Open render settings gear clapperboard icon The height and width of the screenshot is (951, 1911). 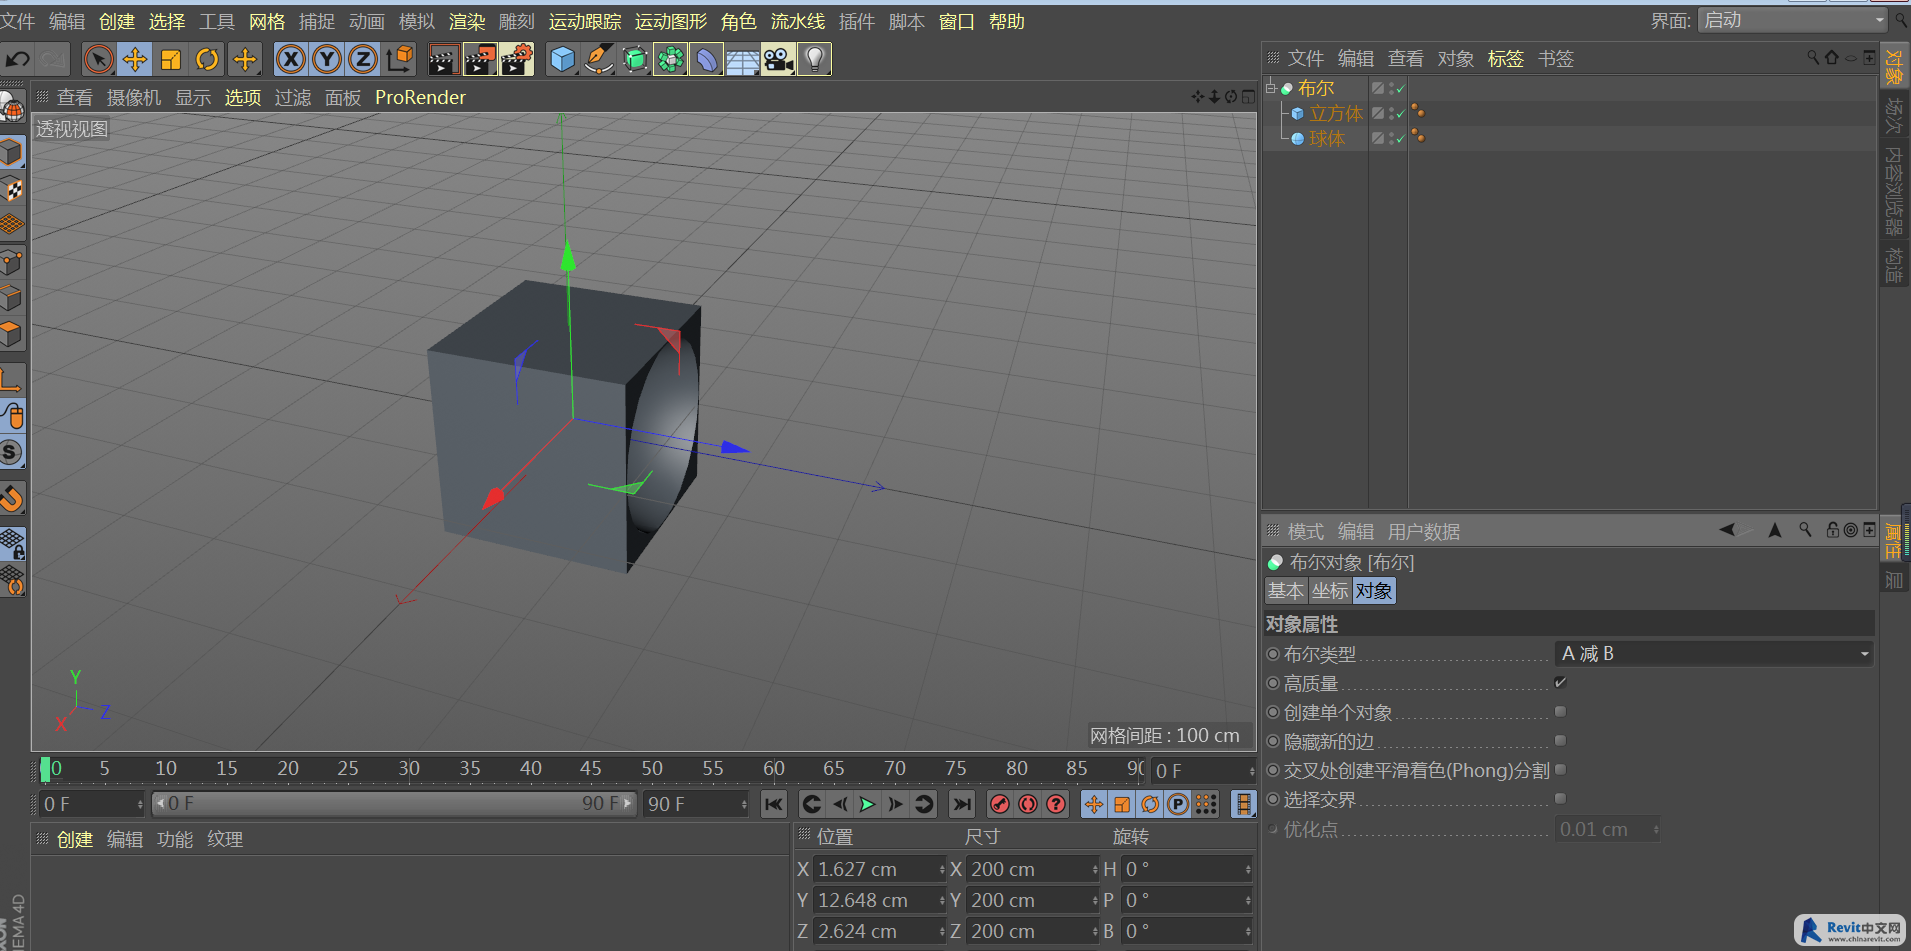pos(516,59)
